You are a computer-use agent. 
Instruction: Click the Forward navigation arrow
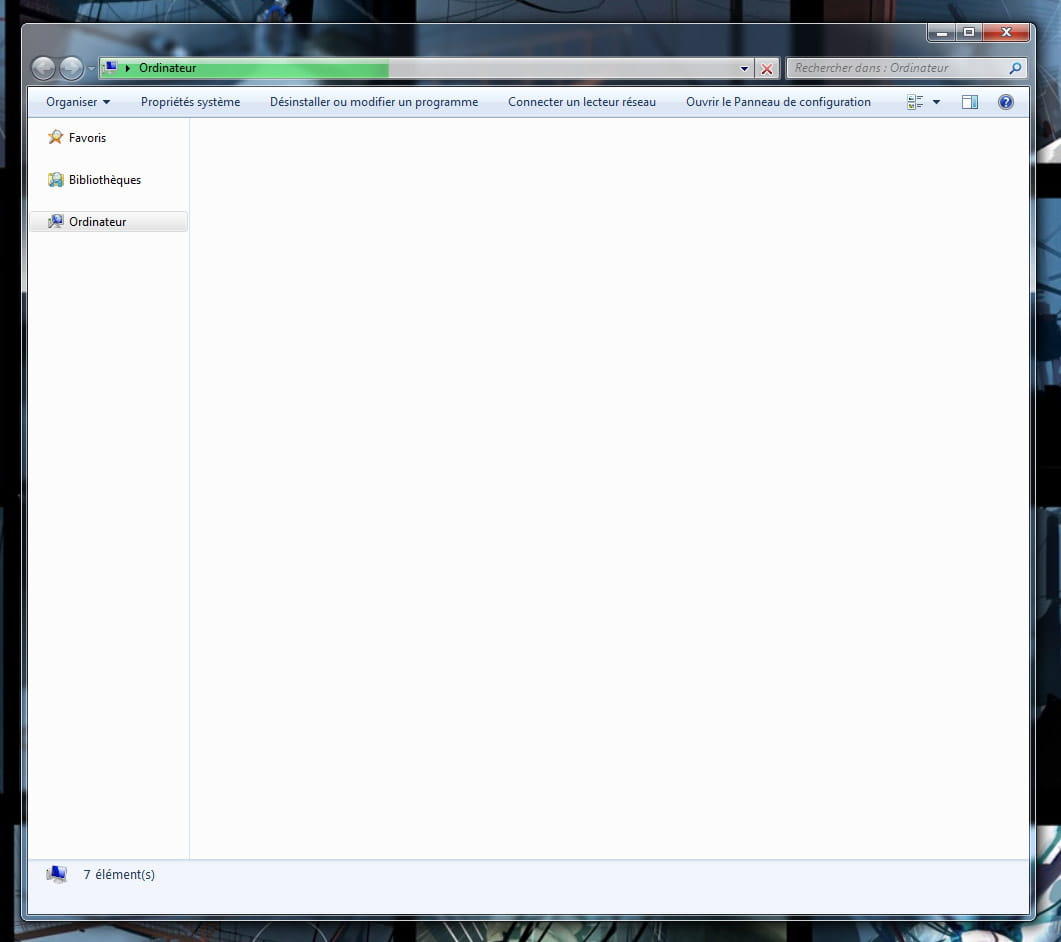click(x=71, y=68)
